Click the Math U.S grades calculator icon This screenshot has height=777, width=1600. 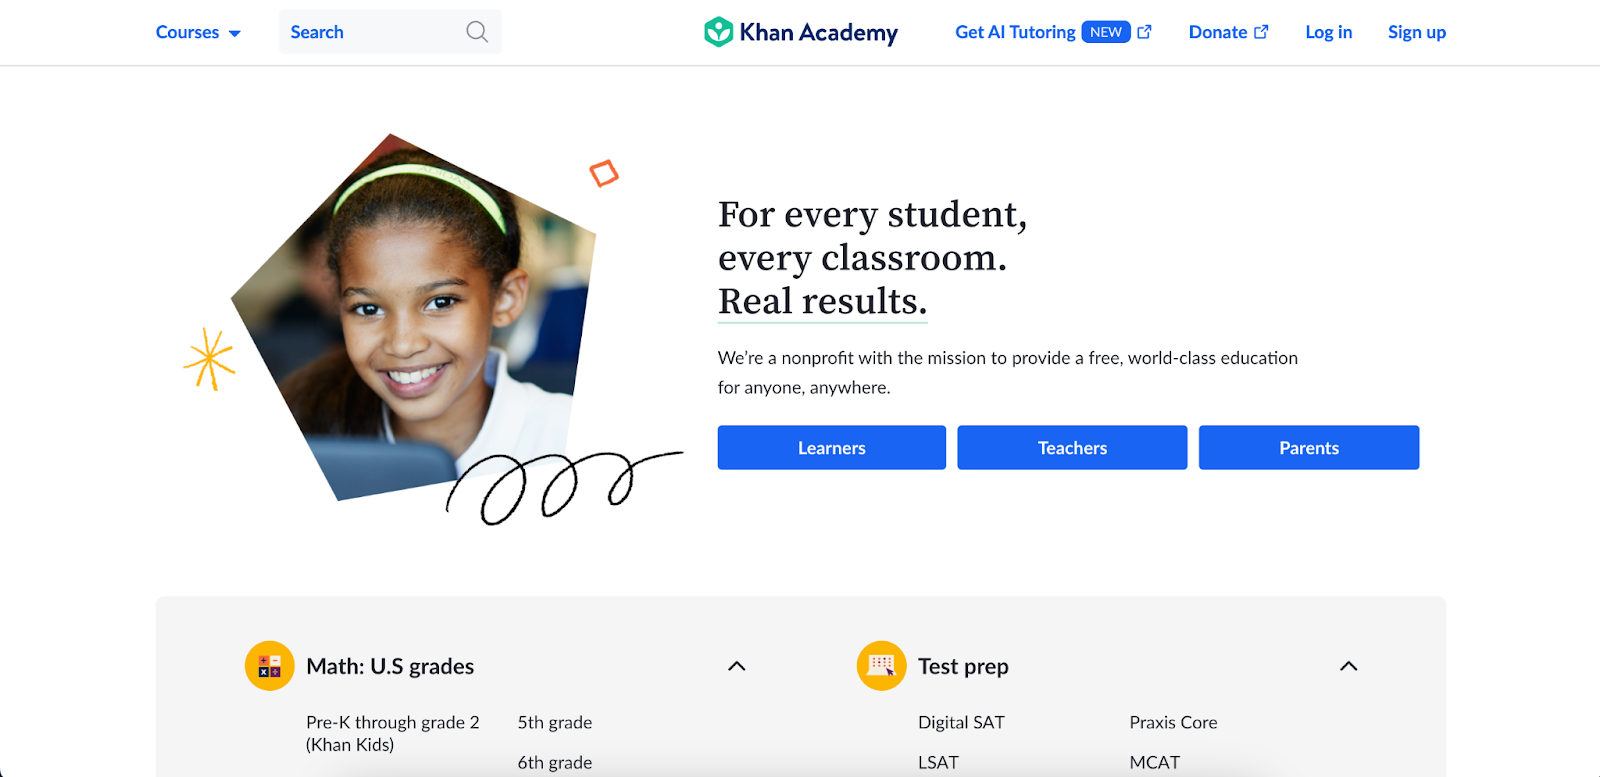pyautogui.click(x=270, y=666)
